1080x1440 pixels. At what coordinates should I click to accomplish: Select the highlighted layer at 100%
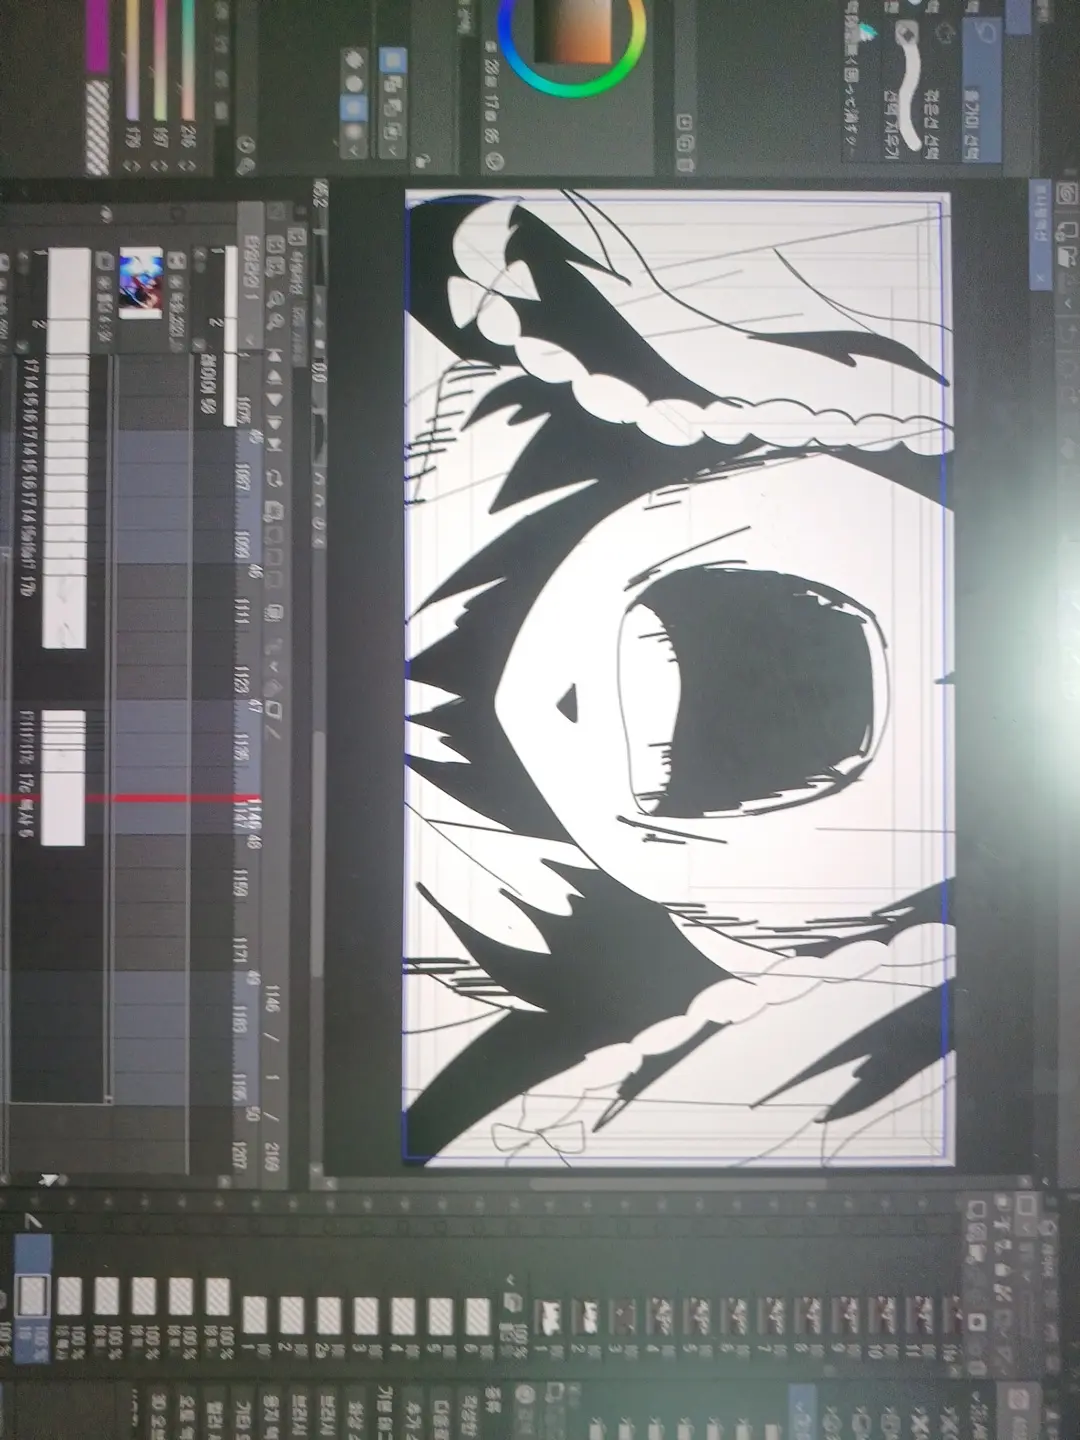pos(33,1295)
